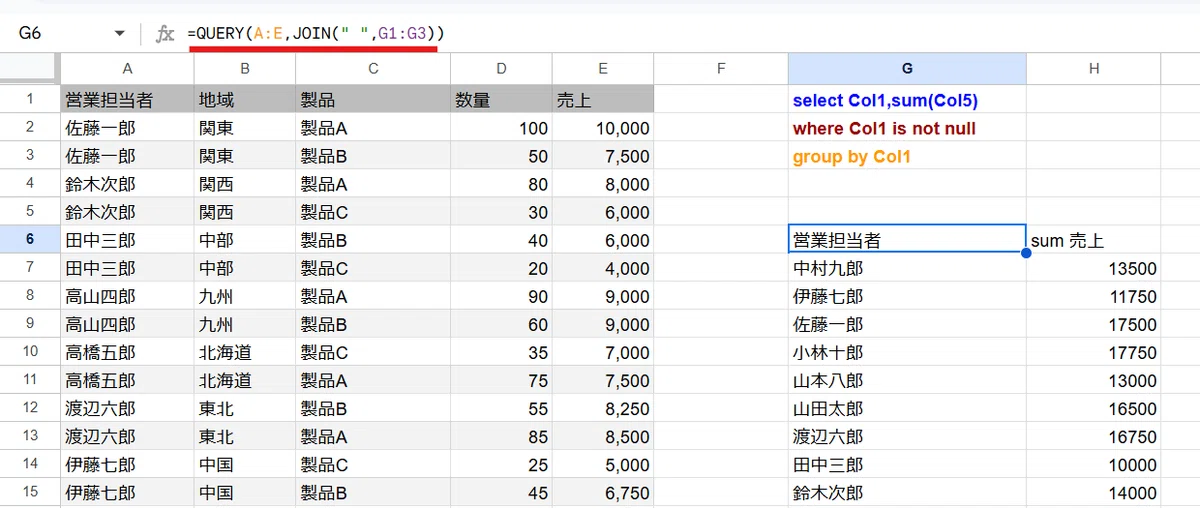
Task: Click sales value 8,250
Action: 603,408
